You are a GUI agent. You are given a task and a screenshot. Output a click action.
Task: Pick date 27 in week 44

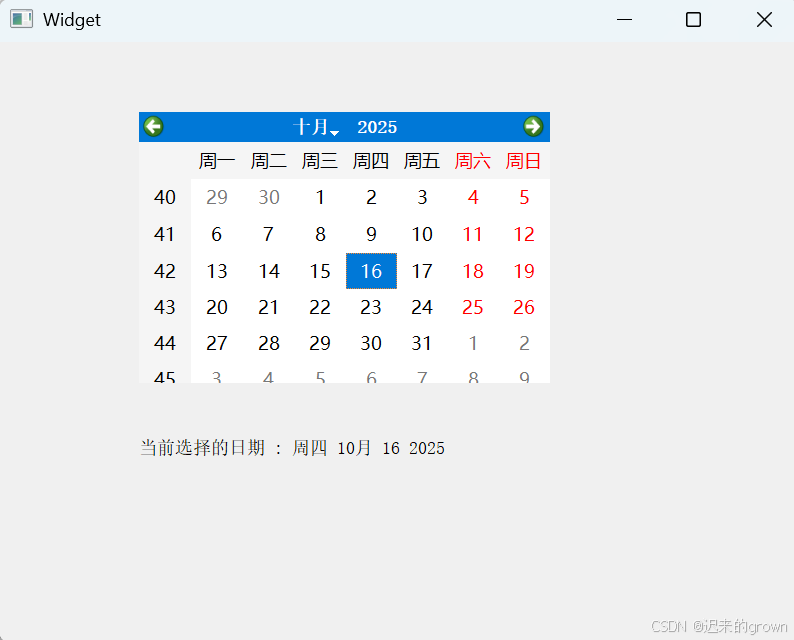click(x=217, y=343)
